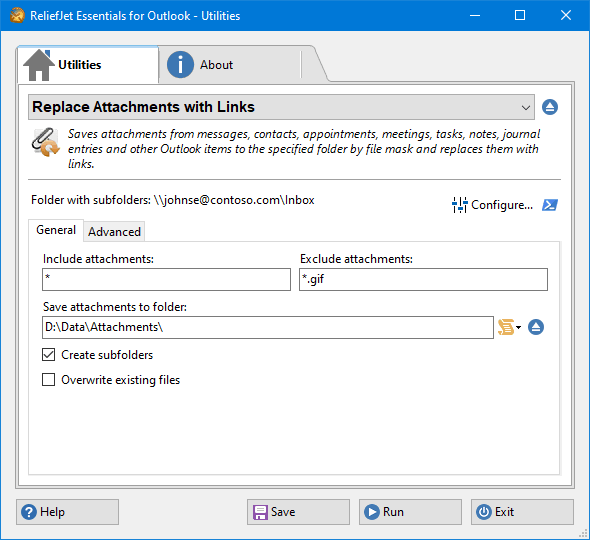Click the Save attachments to folder field

(268, 327)
